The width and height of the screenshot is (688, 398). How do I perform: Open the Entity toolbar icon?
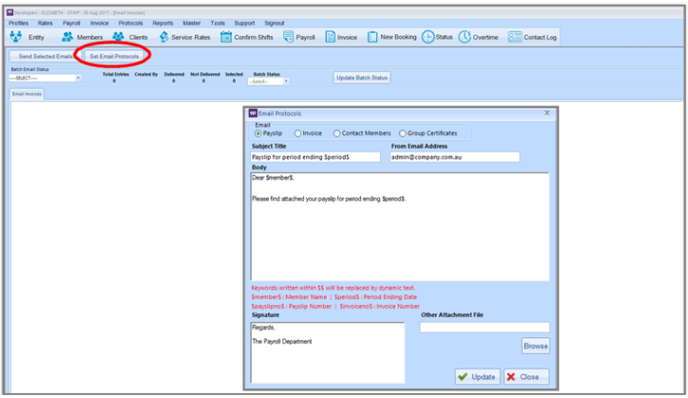click(16, 37)
